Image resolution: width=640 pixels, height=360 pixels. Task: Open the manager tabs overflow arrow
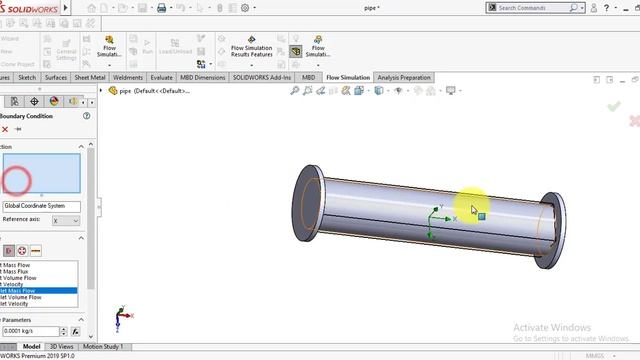click(92, 102)
